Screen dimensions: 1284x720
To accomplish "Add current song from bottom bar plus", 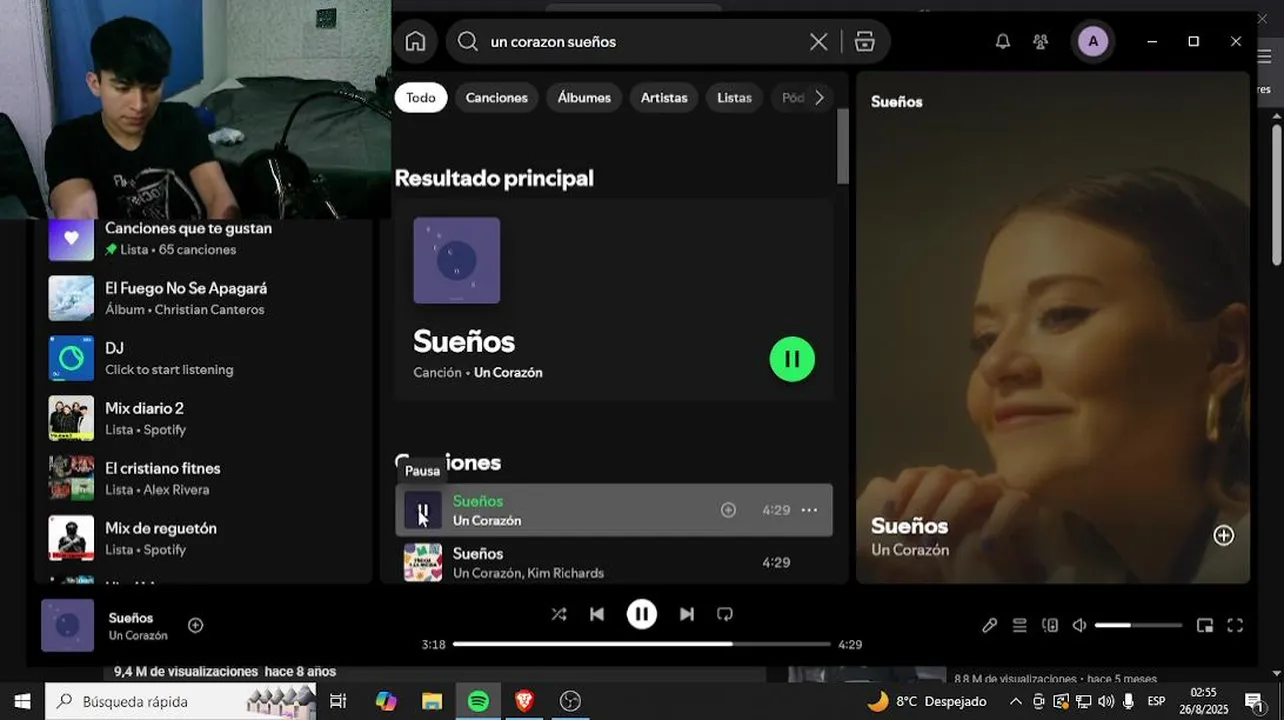I will (196, 625).
